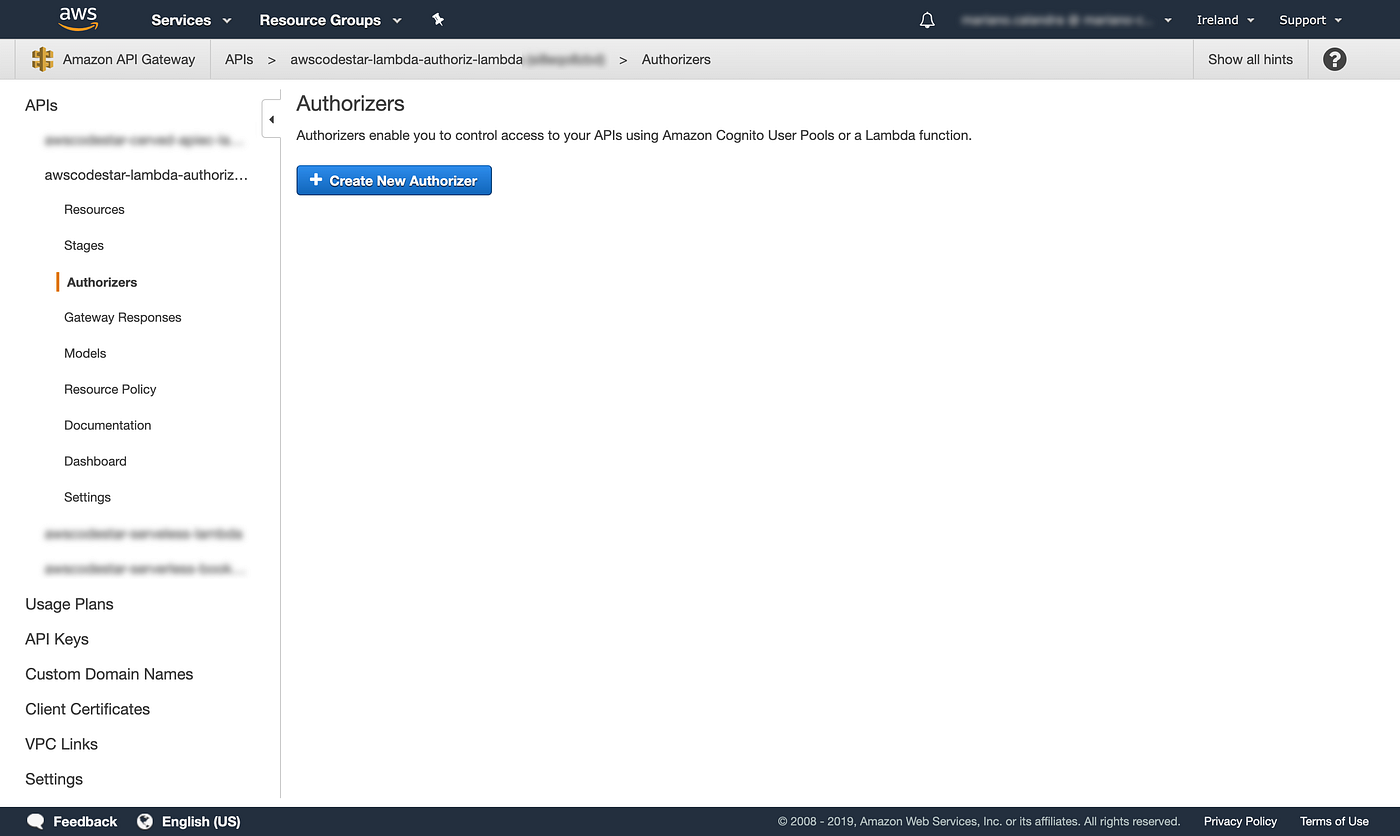Open the Resource Groups menu
This screenshot has width=1400, height=836.
330,19
